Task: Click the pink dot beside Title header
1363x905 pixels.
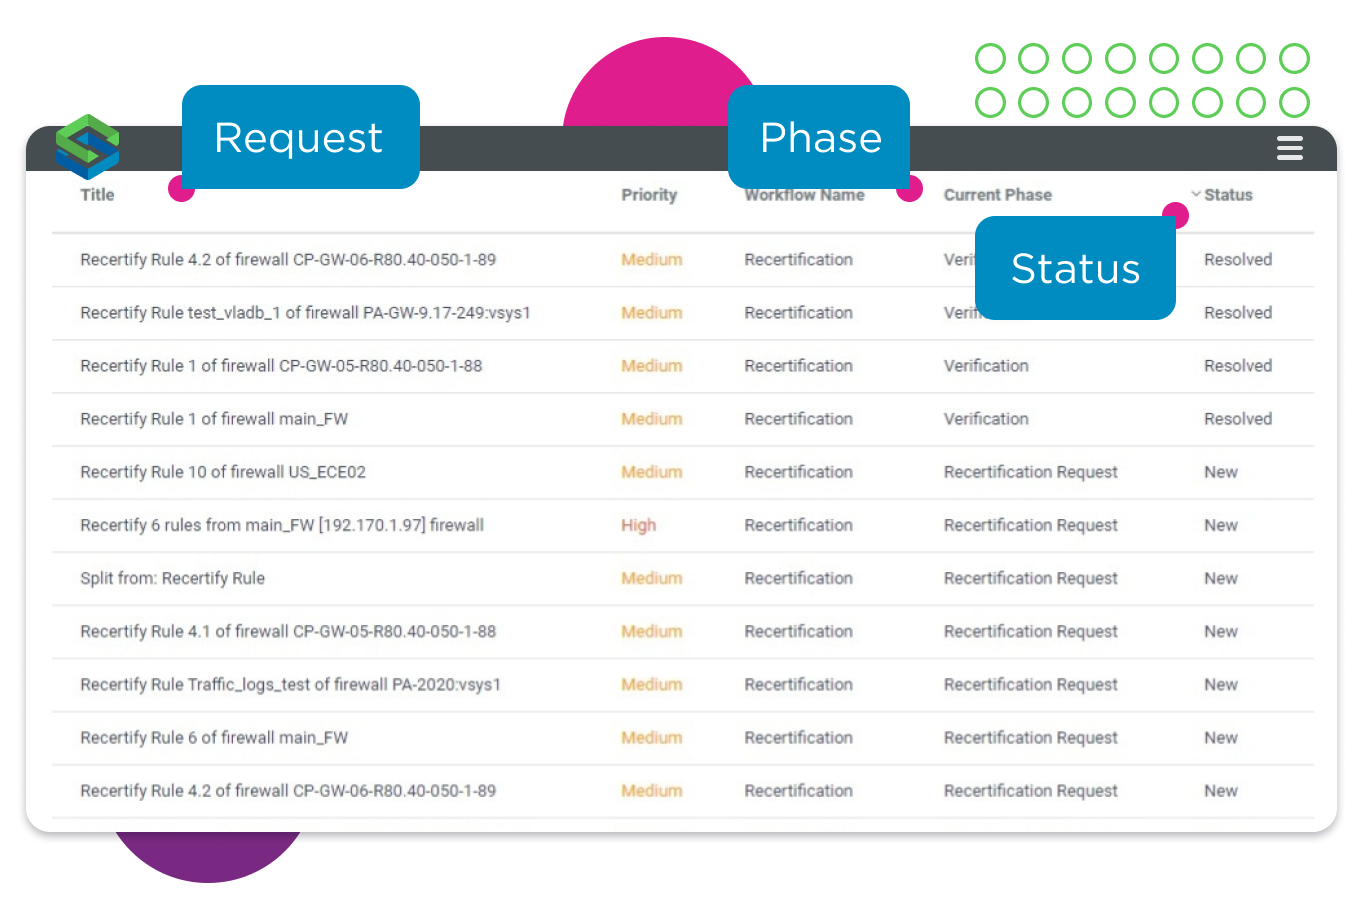Action: tap(181, 188)
